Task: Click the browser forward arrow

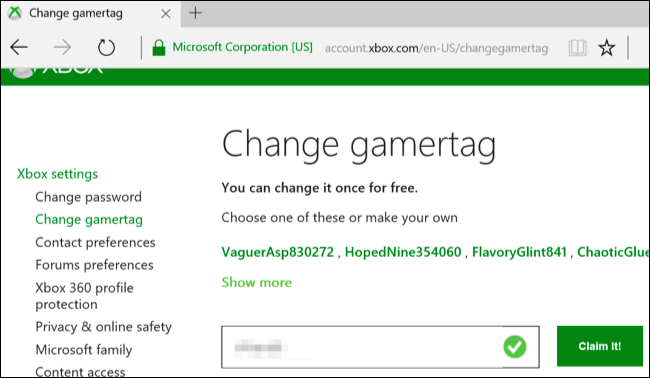Action: tap(63, 48)
